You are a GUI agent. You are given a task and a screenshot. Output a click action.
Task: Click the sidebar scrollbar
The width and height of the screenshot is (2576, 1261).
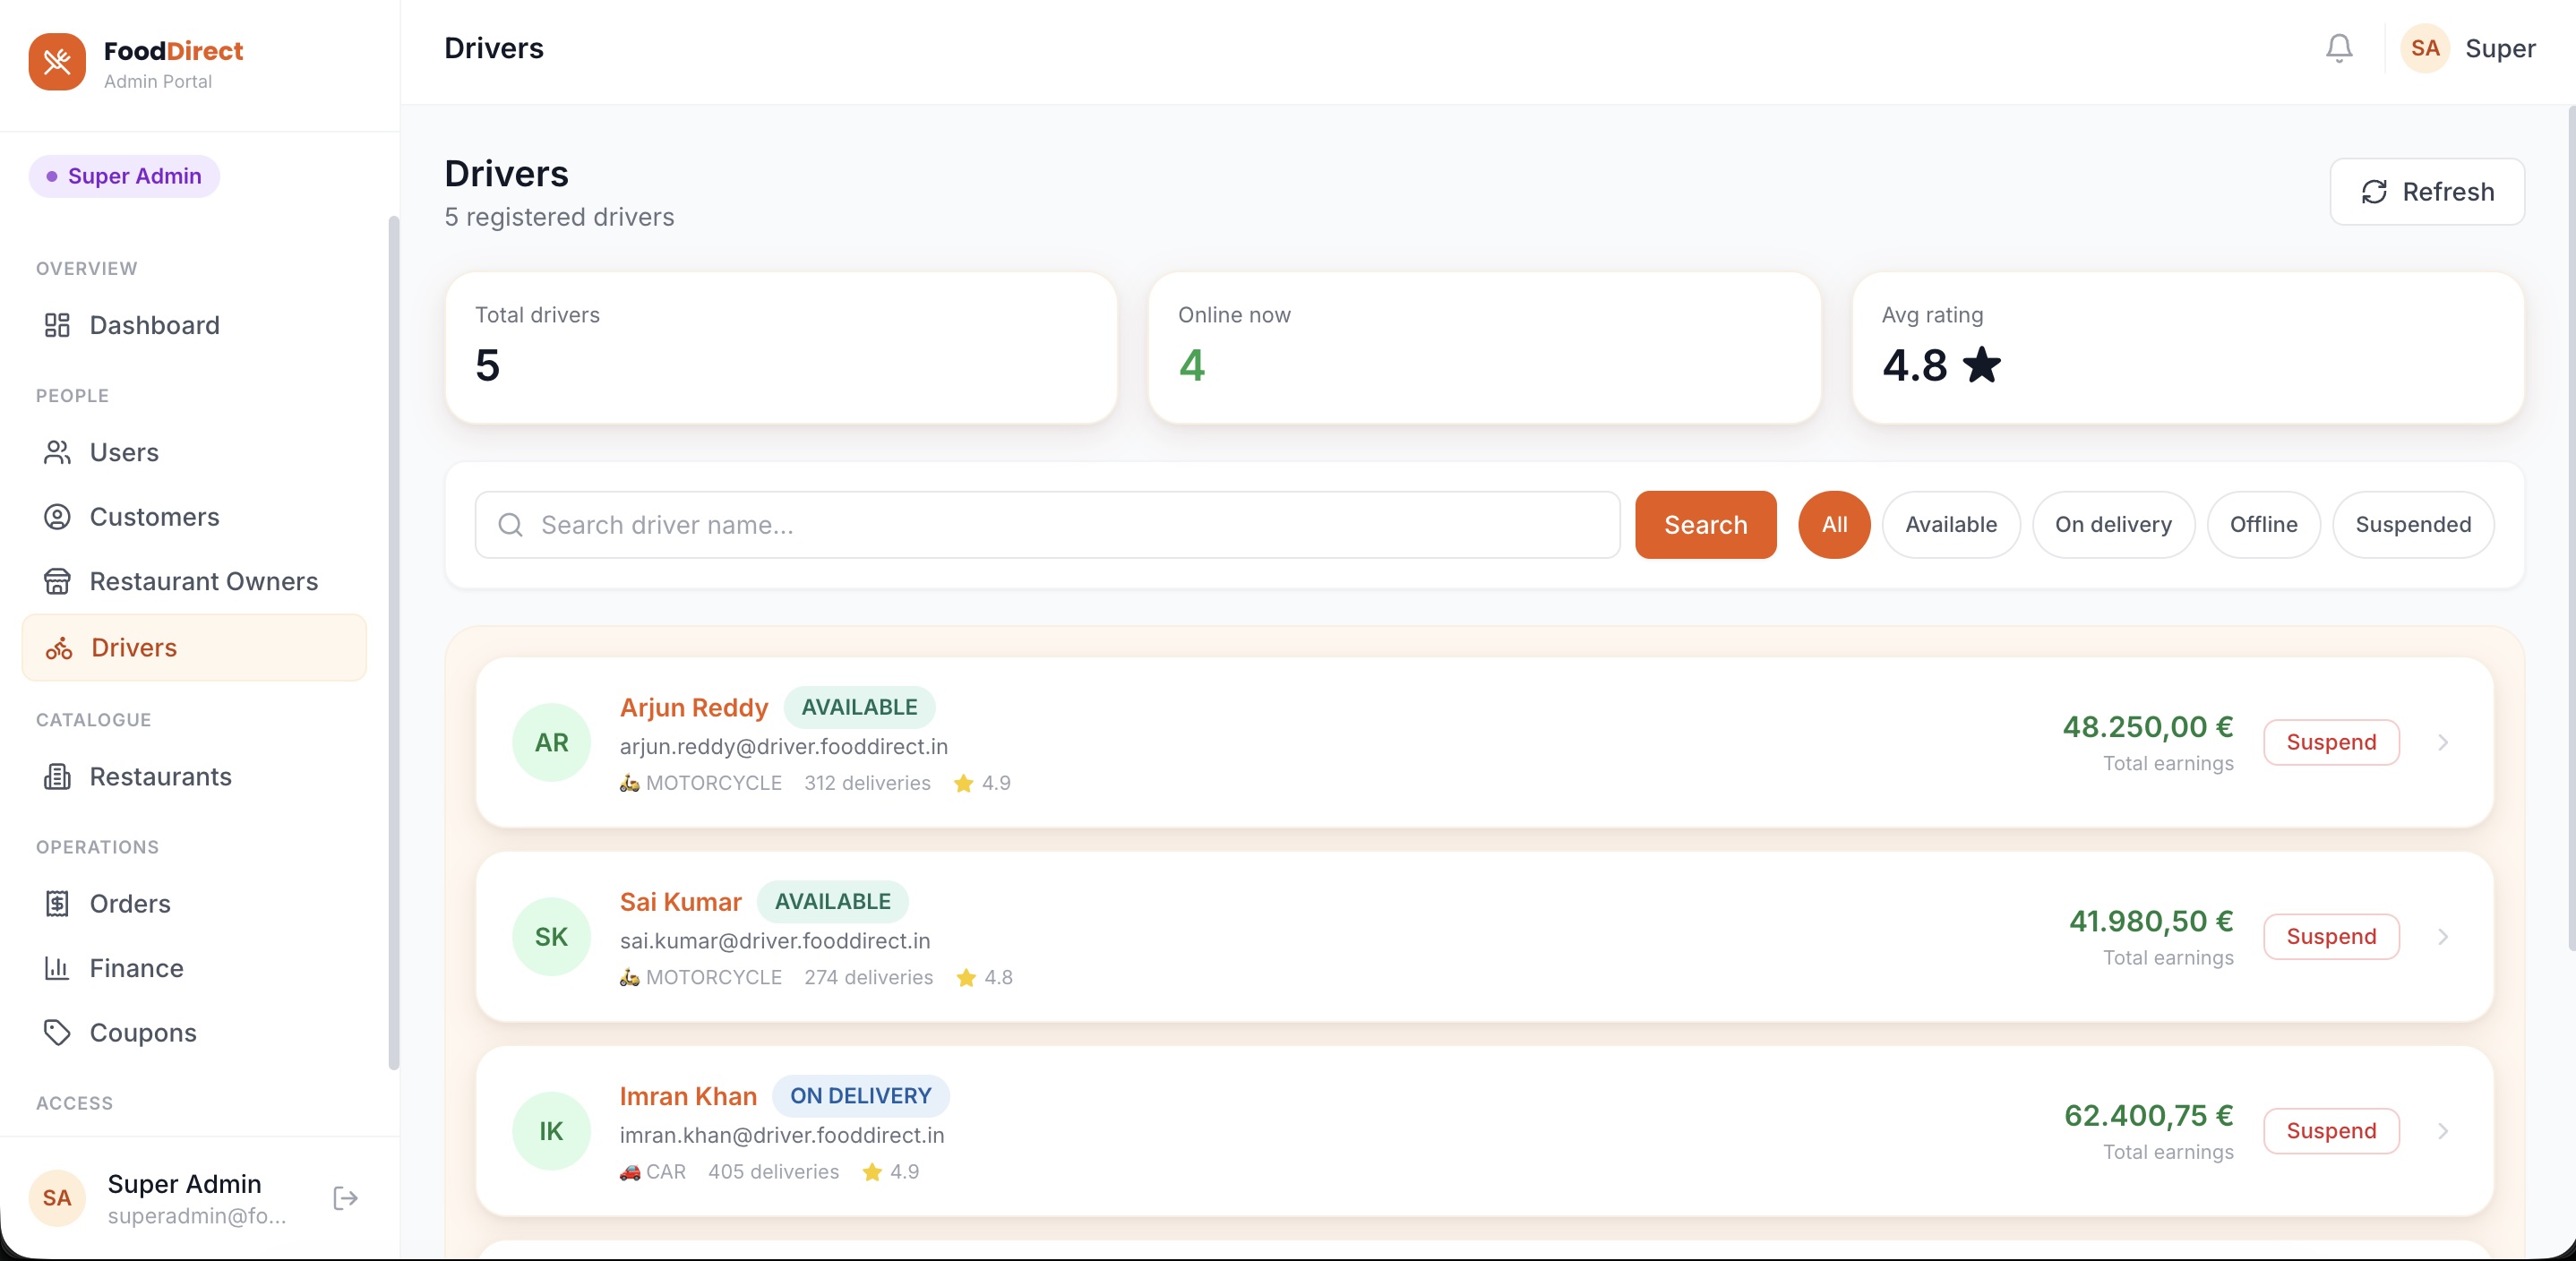[x=393, y=642]
